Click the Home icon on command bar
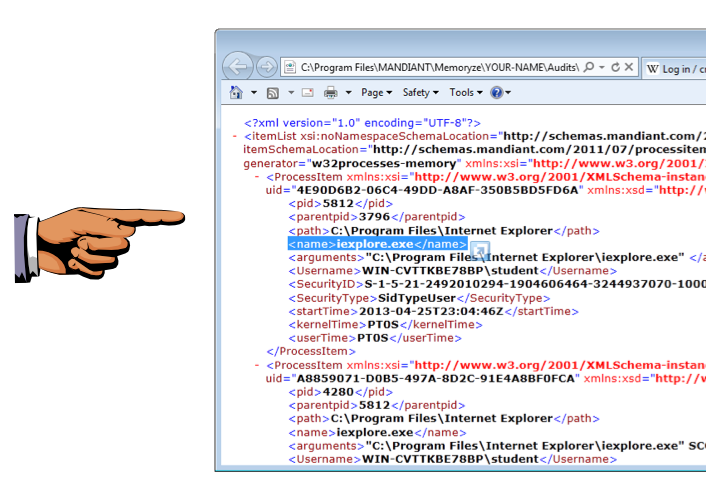The image size is (706, 487). [x=236, y=92]
